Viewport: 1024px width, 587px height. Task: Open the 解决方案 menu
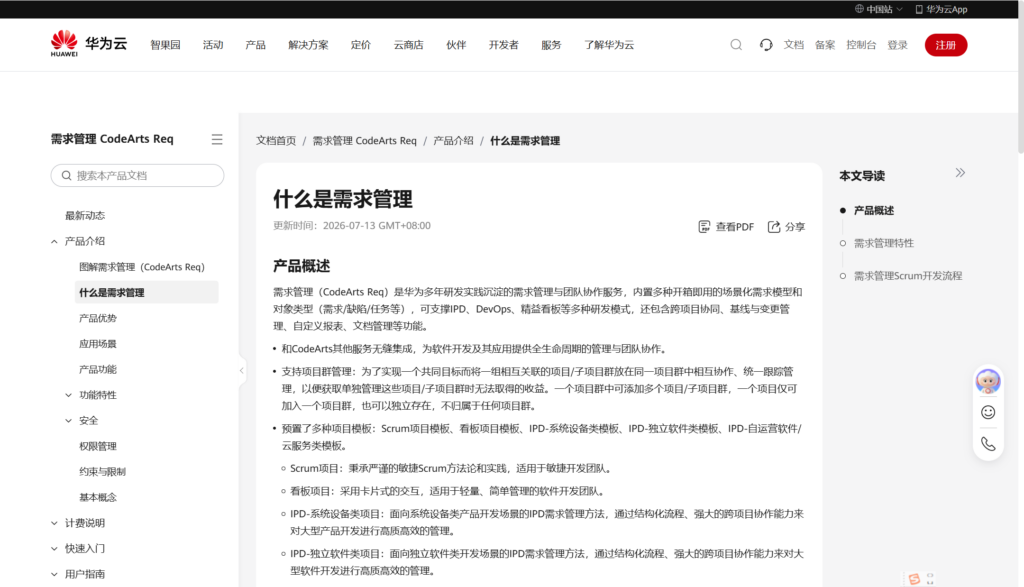click(x=308, y=44)
